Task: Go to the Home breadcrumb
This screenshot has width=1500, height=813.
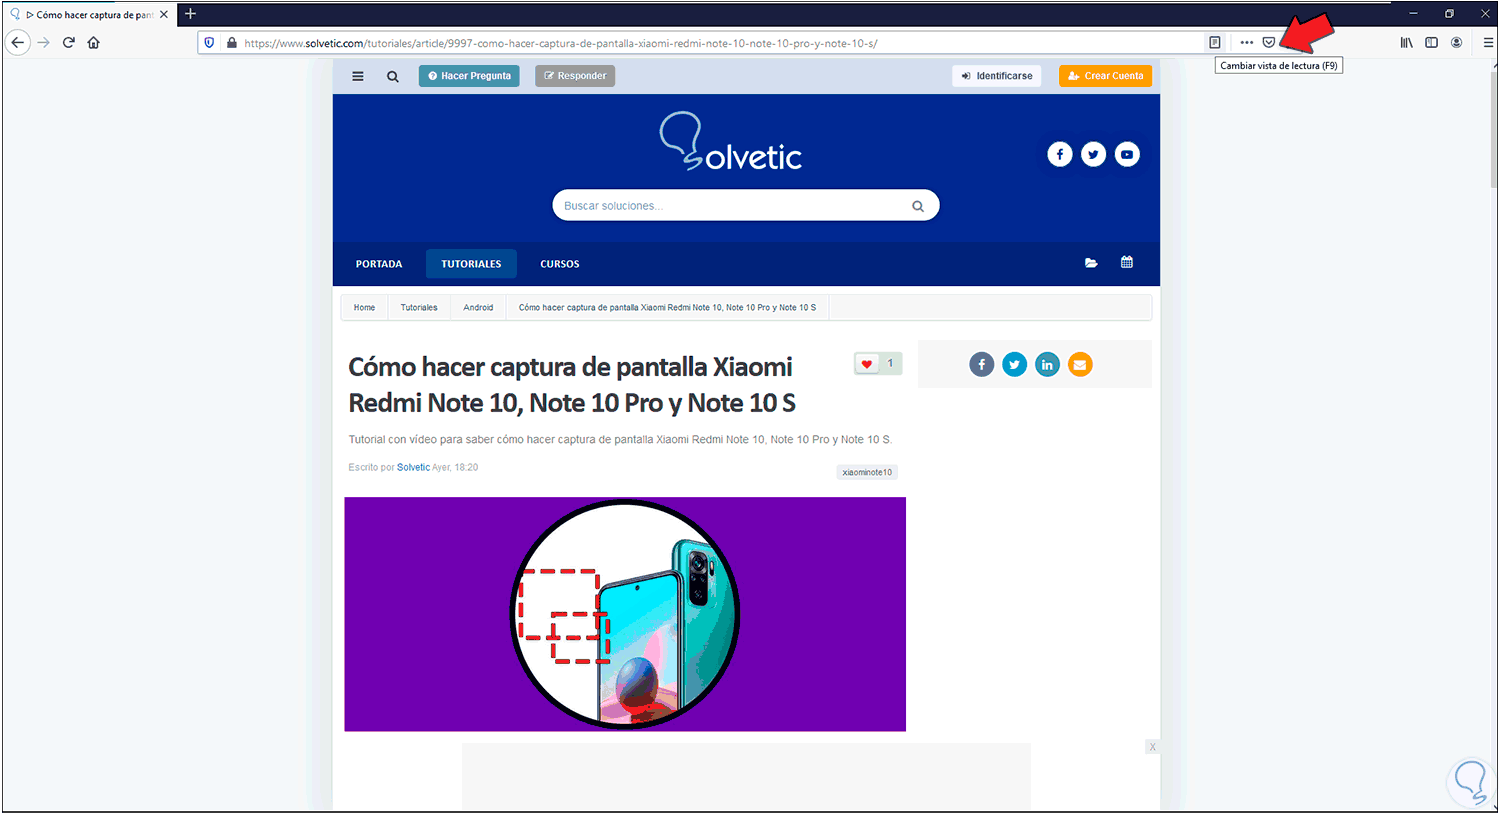Action: (x=364, y=308)
